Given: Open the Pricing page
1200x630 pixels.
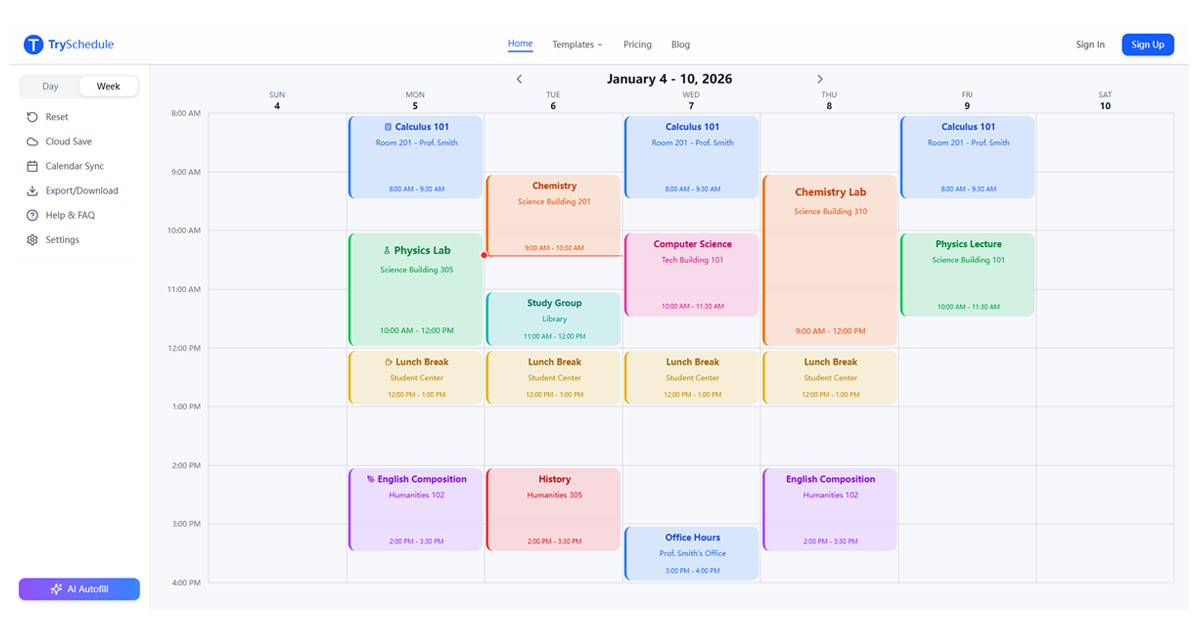Looking at the screenshot, I should 637,45.
